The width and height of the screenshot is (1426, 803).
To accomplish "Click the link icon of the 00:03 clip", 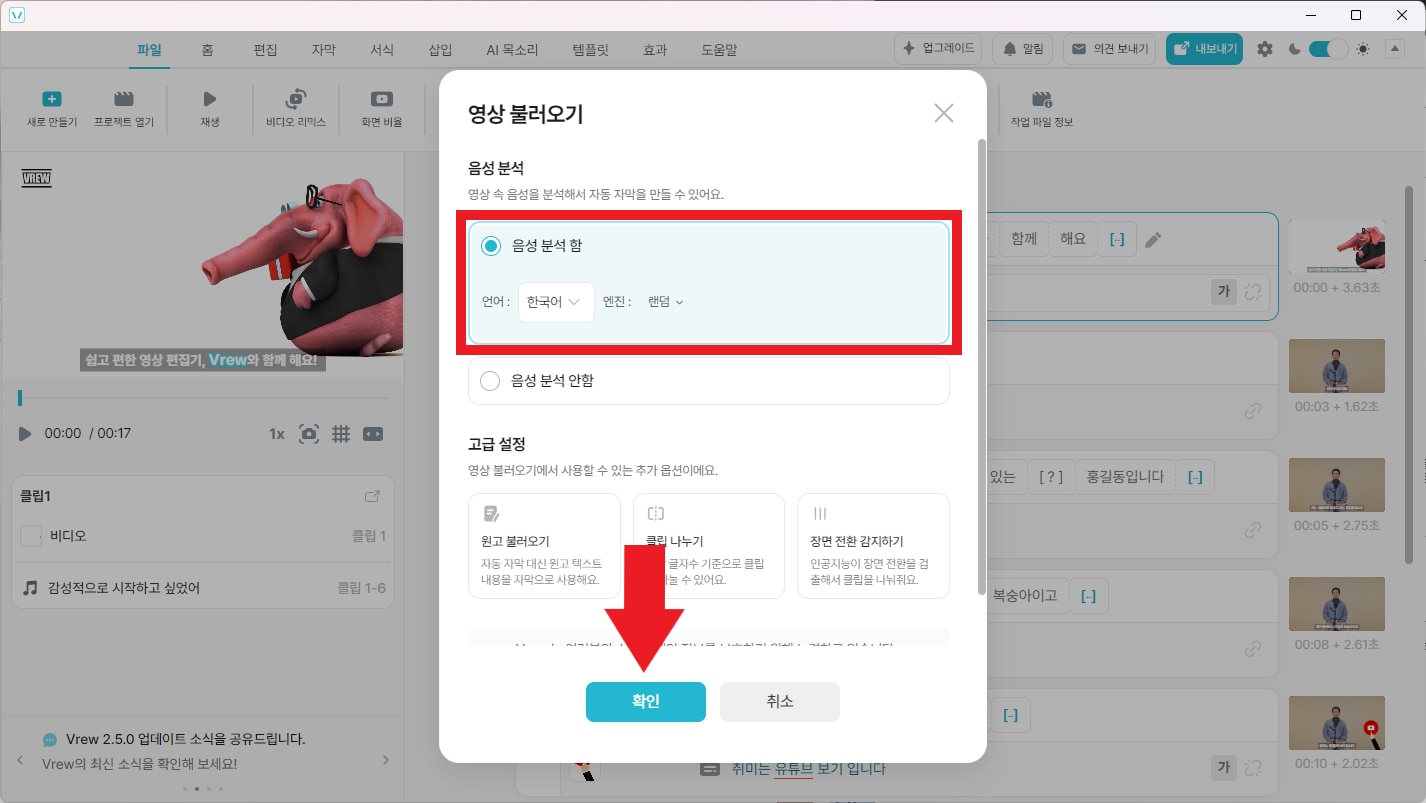I will (x=1252, y=411).
